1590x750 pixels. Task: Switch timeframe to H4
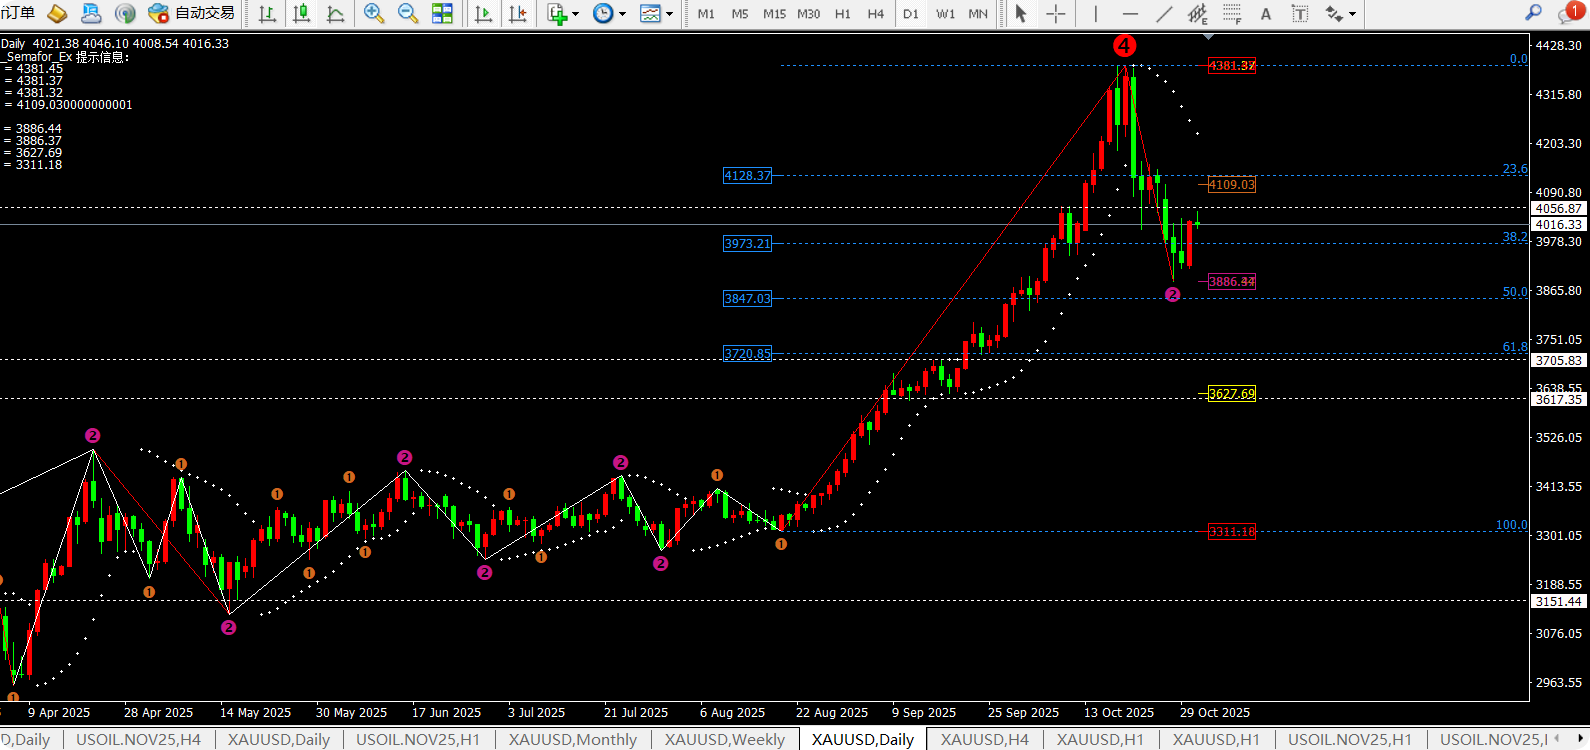click(876, 14)
